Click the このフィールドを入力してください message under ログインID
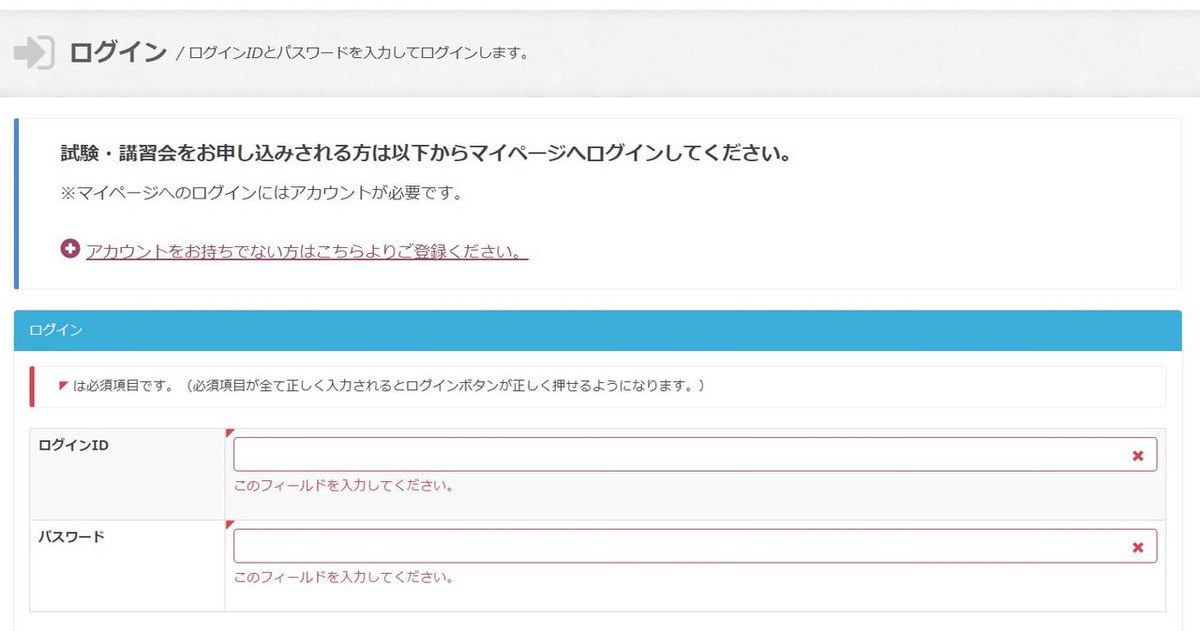Screen dimensions: 1200x631 coord(345,485)
